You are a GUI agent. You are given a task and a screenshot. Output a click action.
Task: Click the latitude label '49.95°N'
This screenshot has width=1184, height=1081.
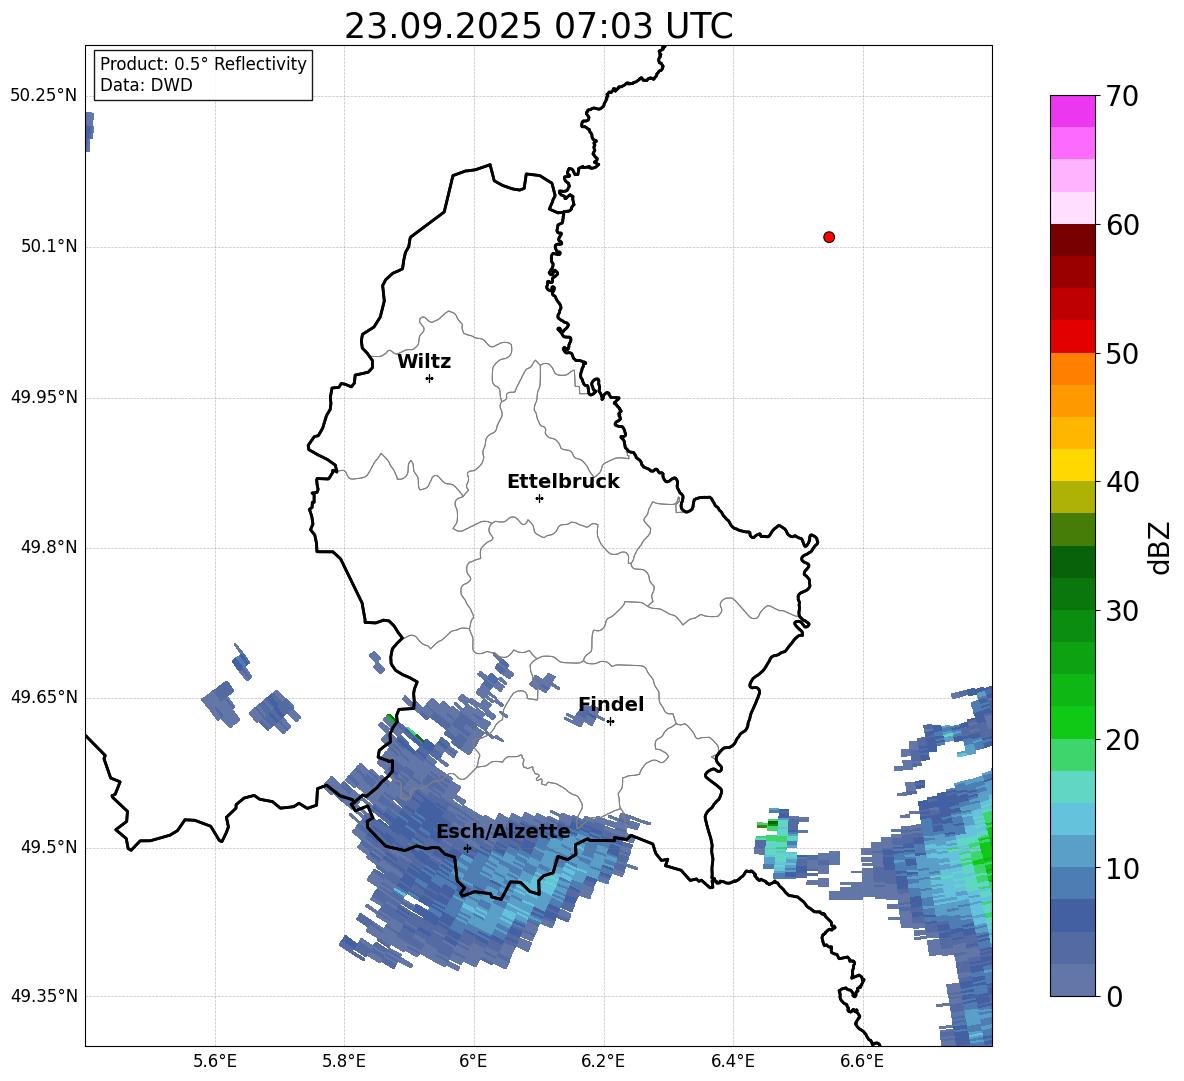point(44,397)
